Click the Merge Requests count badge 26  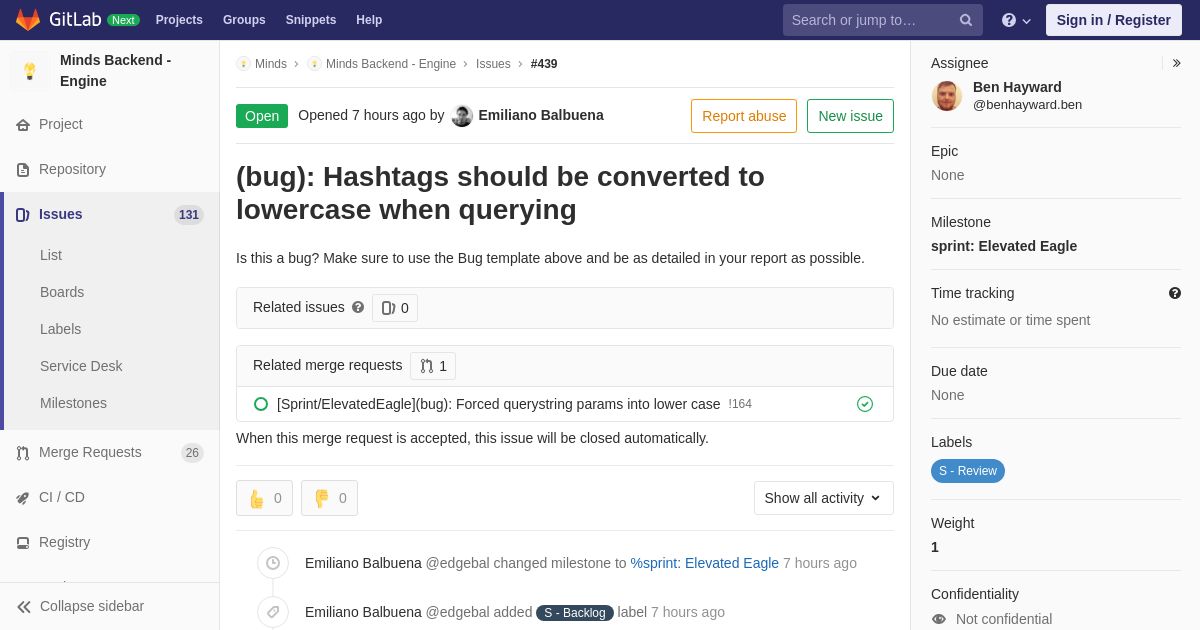coord(192,453)
